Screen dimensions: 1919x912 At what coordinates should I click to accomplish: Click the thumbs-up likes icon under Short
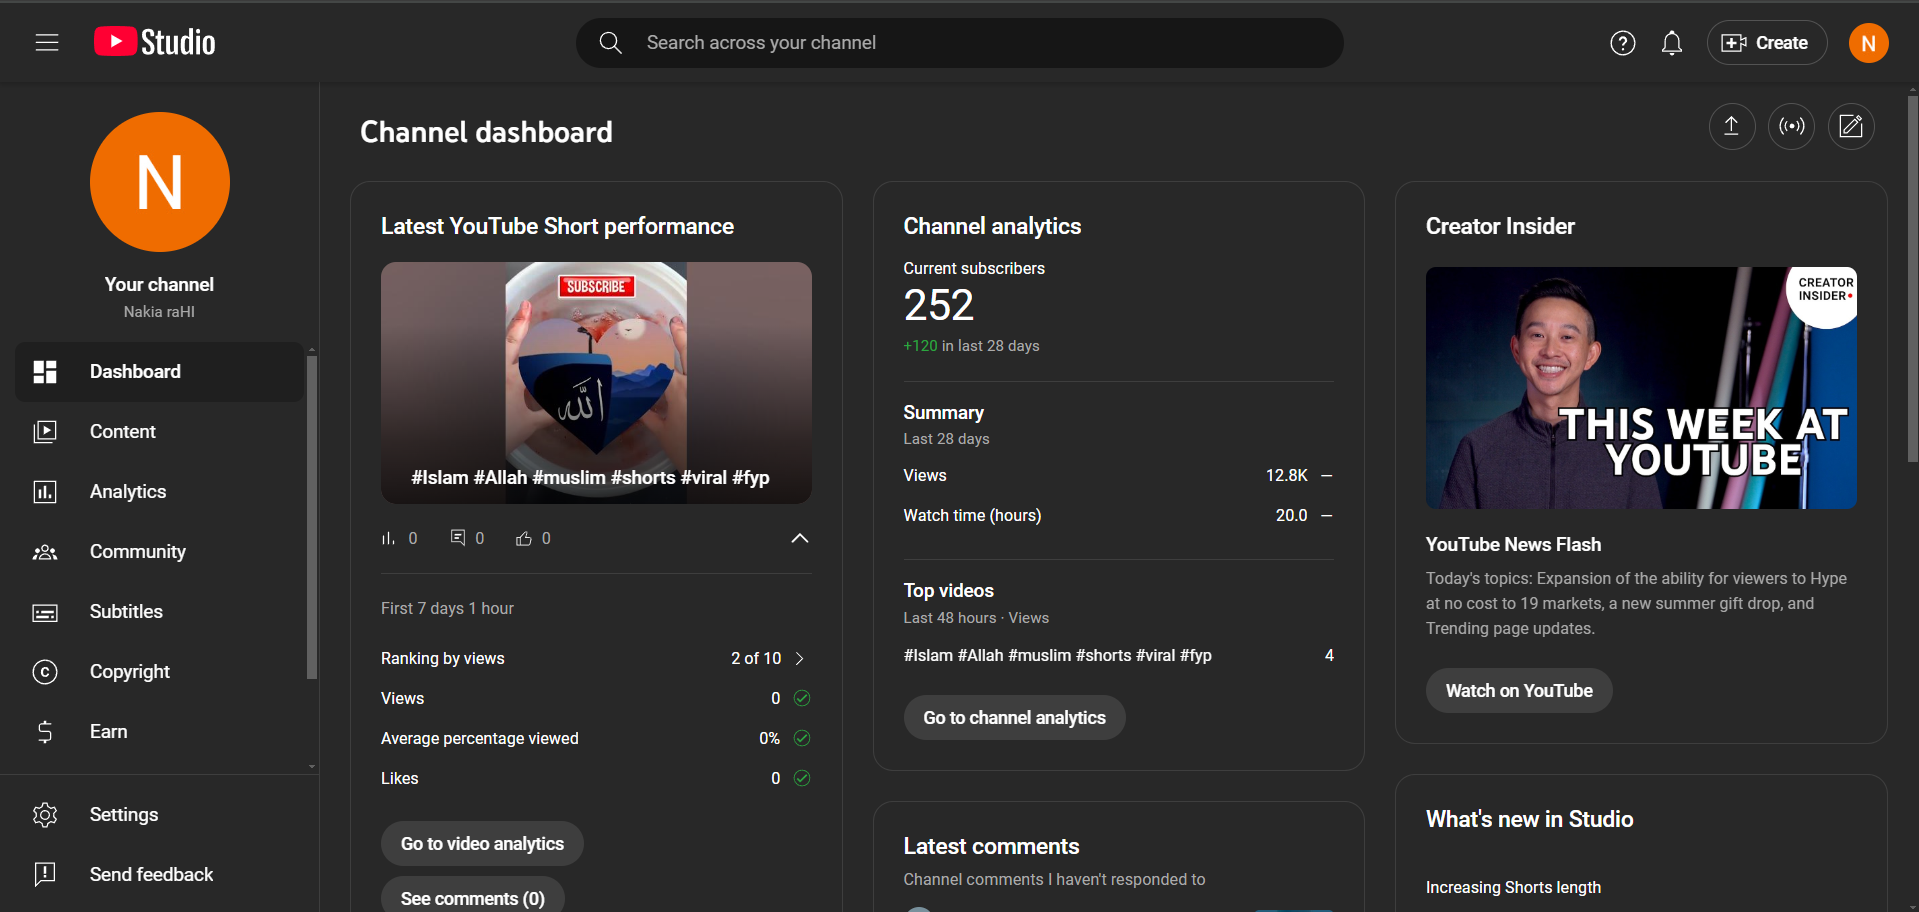coord(524,538)
